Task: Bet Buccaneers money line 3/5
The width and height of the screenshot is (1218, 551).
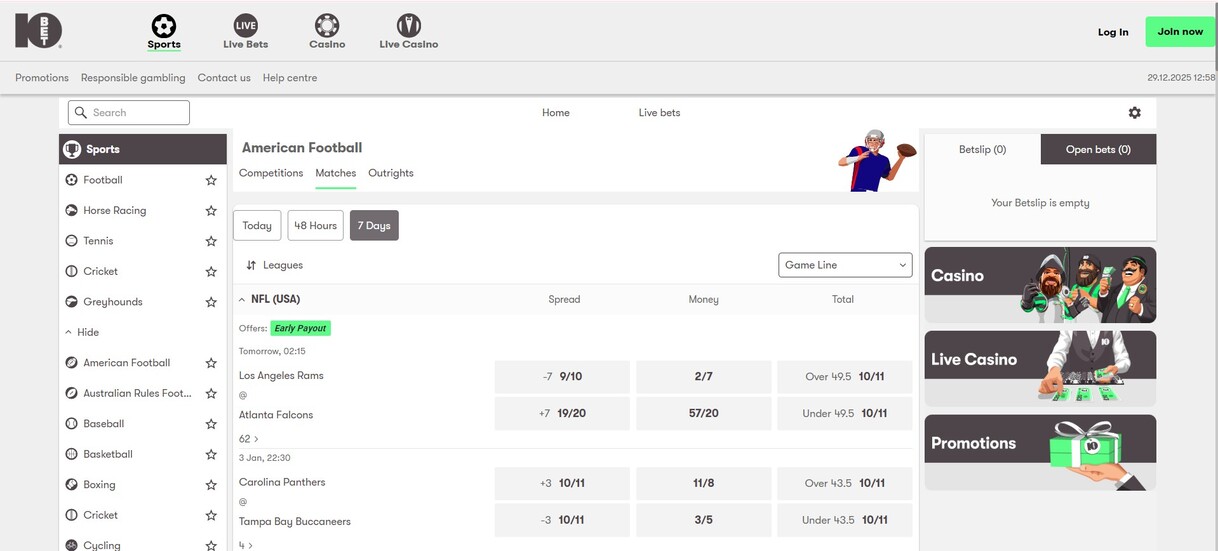Action: [703, 520]
